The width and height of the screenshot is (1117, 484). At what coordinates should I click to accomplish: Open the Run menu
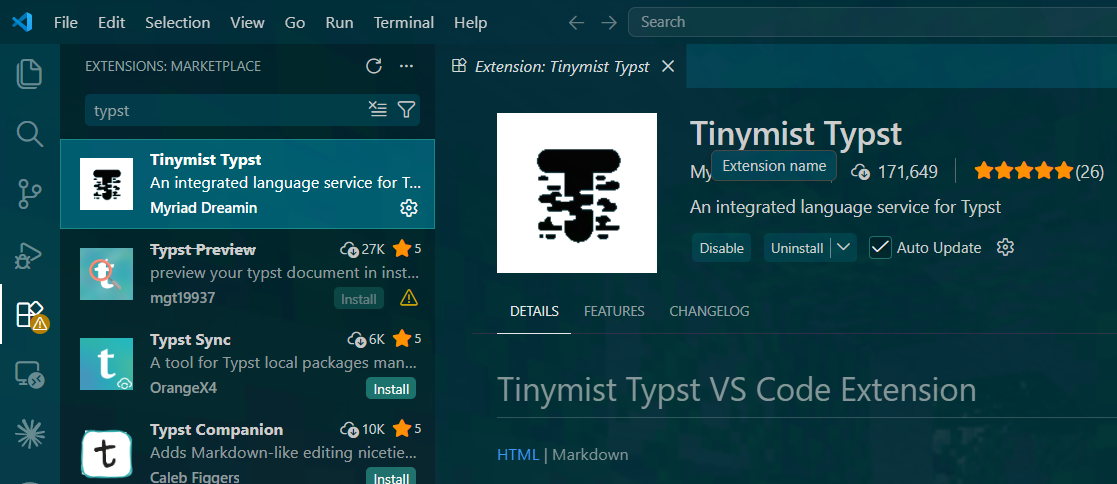[339, 22]
